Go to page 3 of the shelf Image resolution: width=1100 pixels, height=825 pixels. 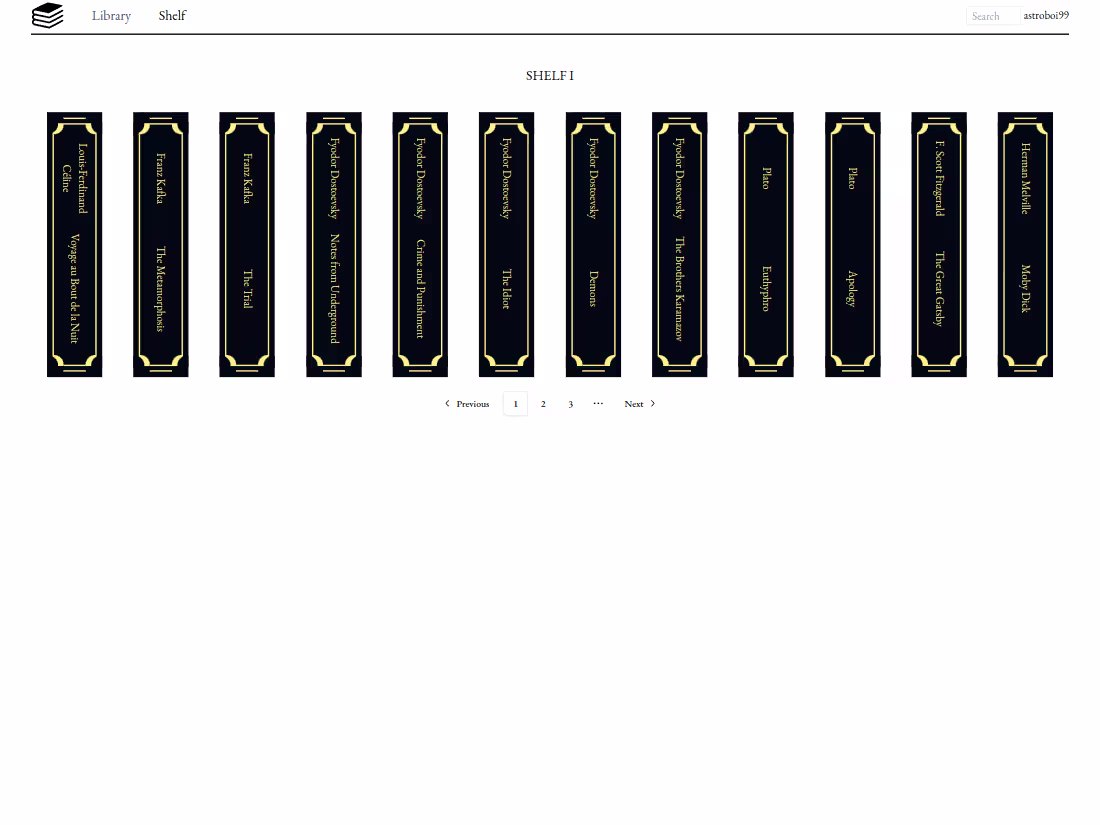pos(570,403)
